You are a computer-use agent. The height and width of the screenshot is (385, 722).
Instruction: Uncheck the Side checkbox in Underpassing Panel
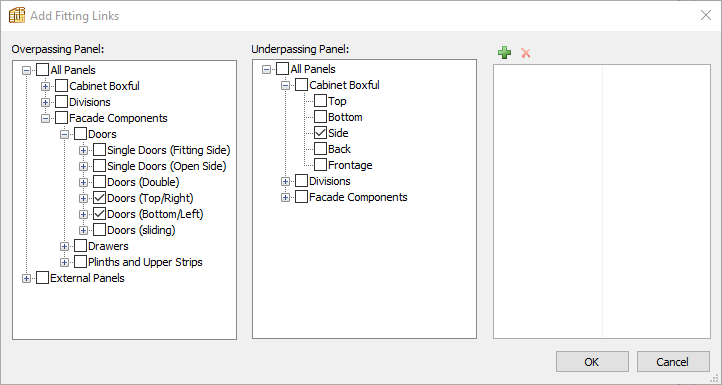320,133
